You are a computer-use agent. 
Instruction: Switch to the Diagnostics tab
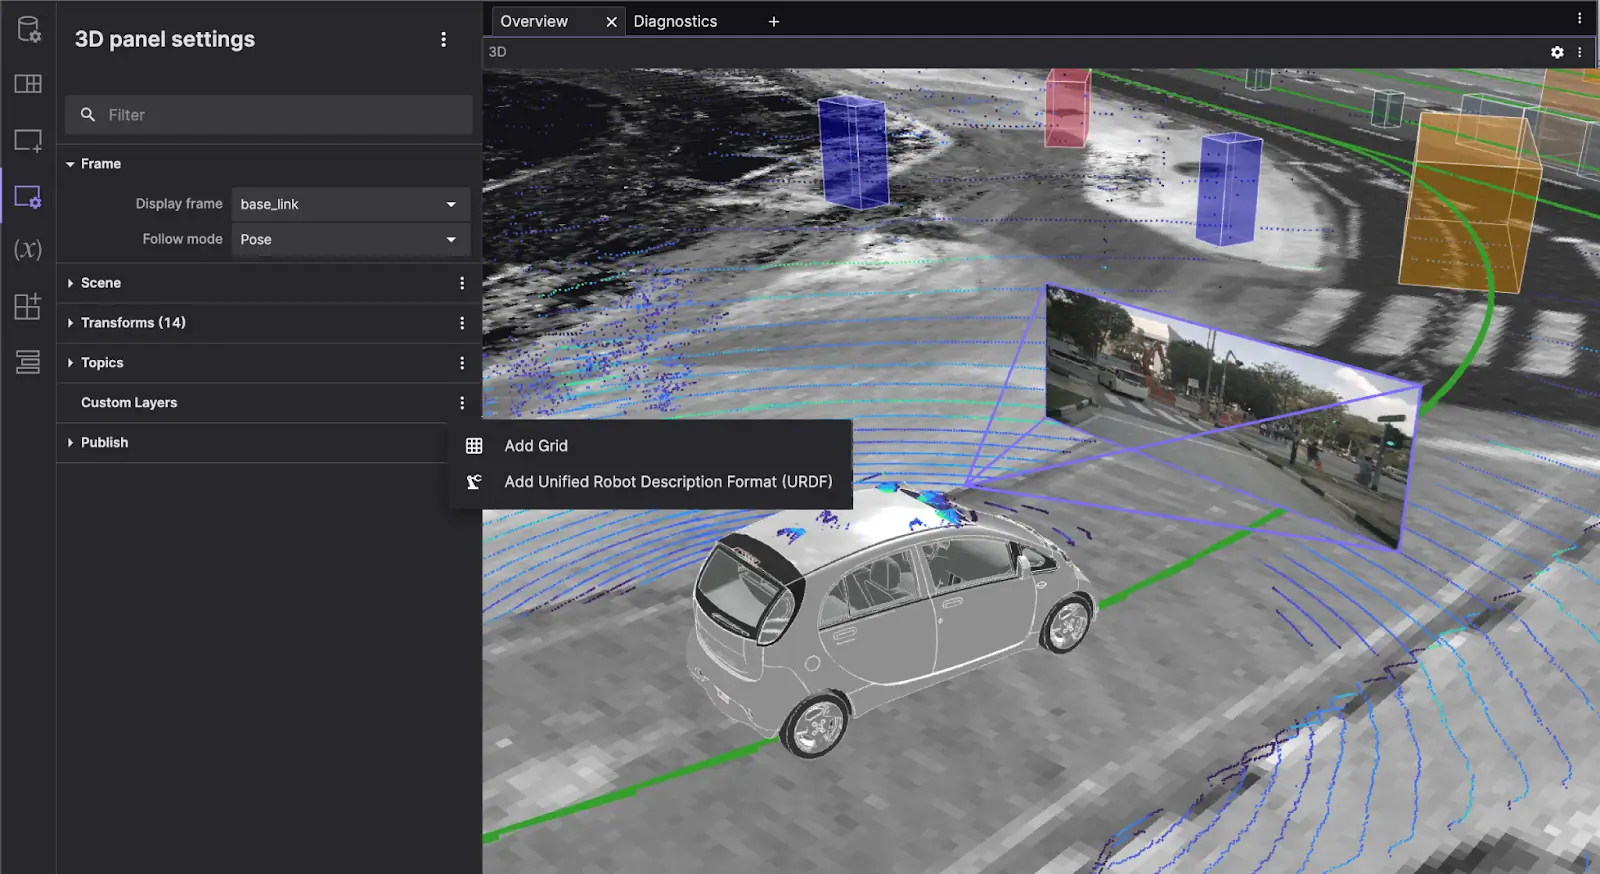coord(675,22)
